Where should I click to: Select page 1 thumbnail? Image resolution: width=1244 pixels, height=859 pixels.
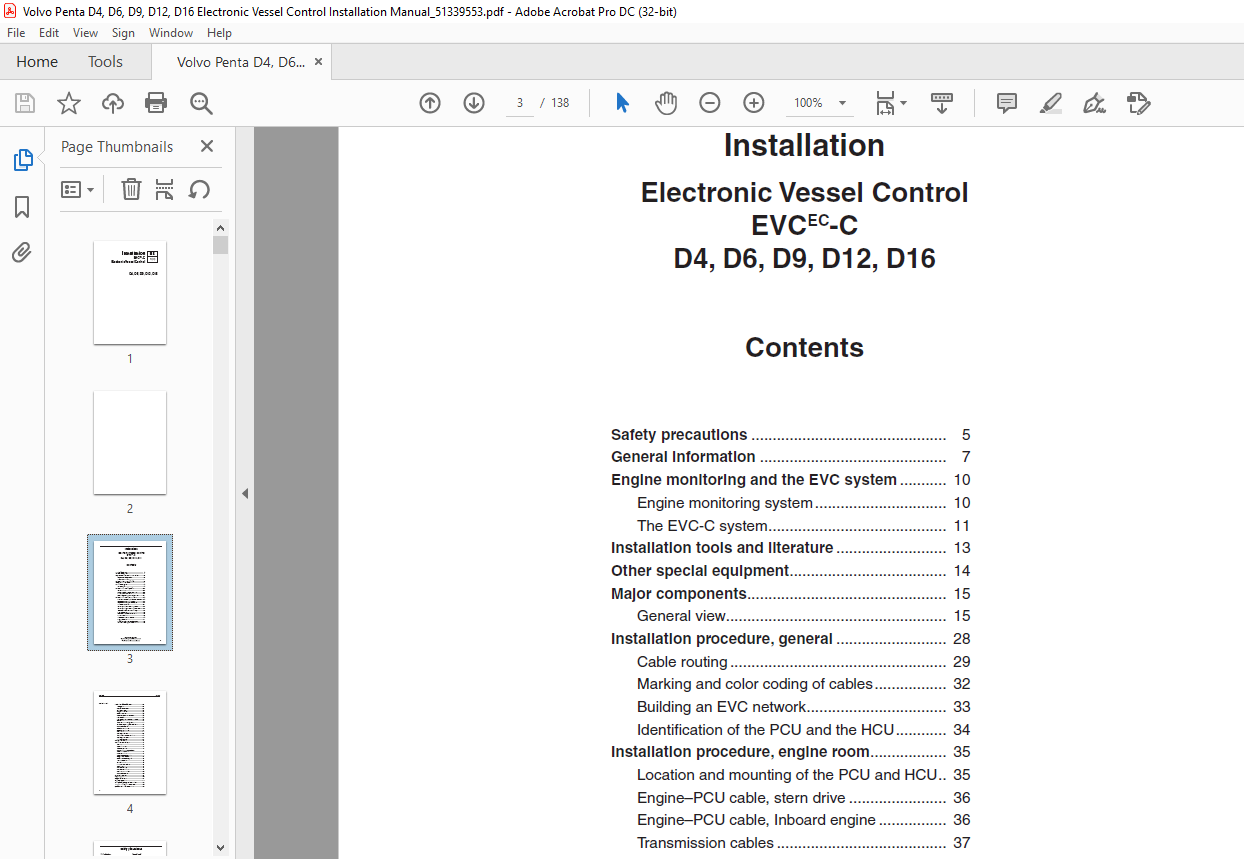pos(130,293)
